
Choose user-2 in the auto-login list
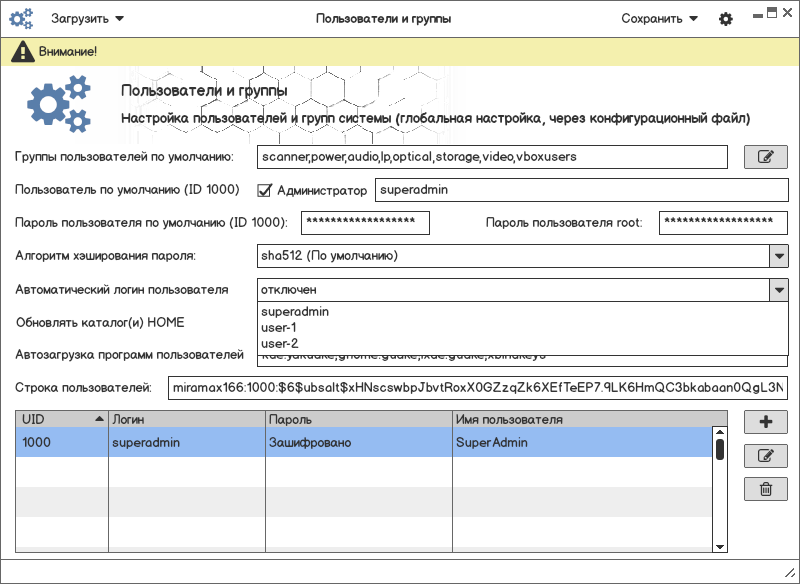coord(279,343)
